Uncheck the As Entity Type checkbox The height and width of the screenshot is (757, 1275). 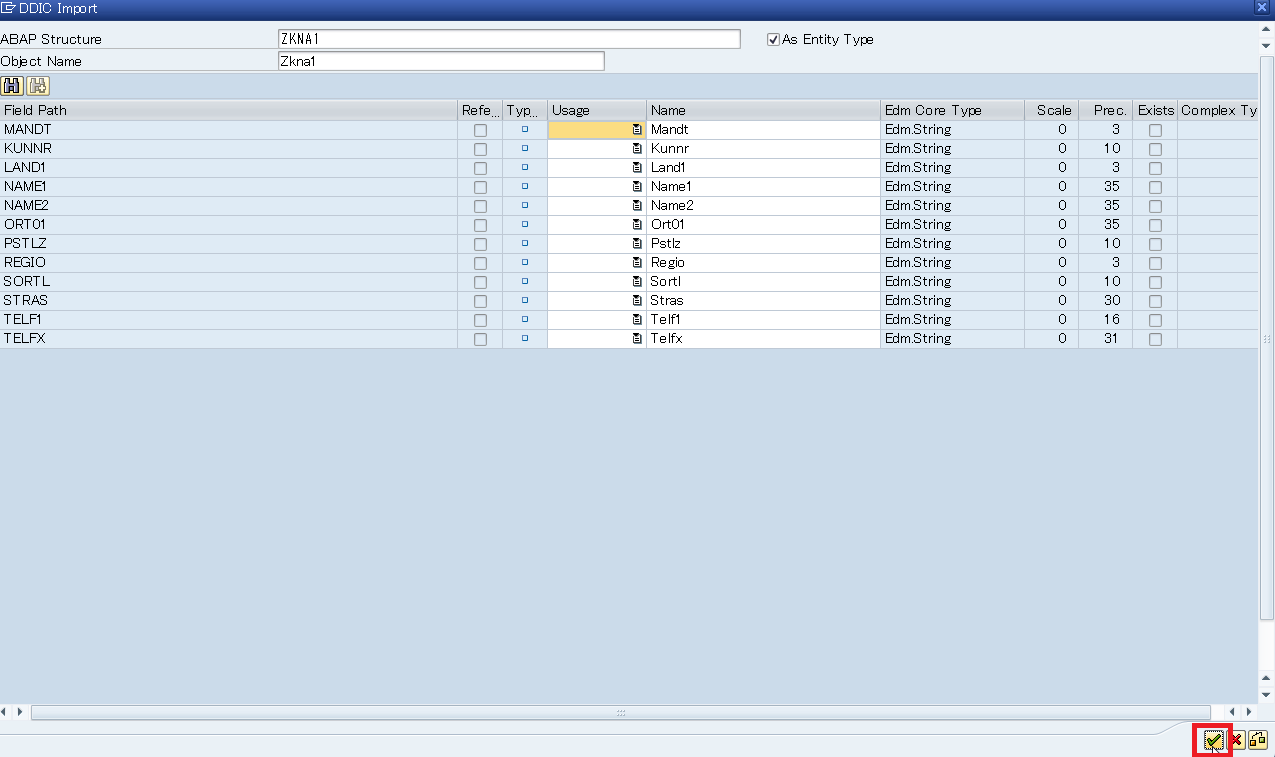tap(773, 39)
